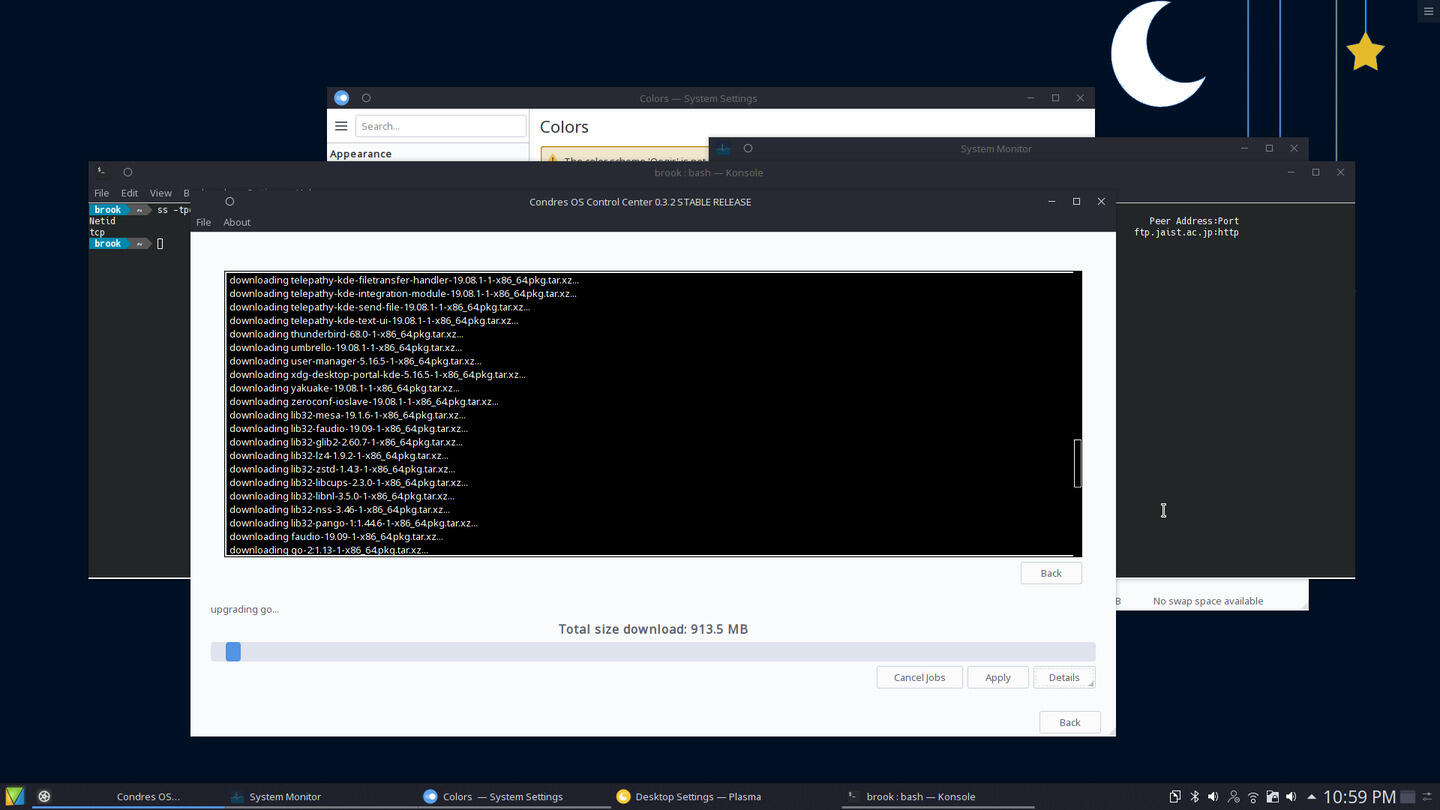Image resolution: width=1440 pixels, height=810 pixels.
Task: Click 'downloading lib32-mesa-19.1.6-1' log line
Action: (x=347, y=415)
